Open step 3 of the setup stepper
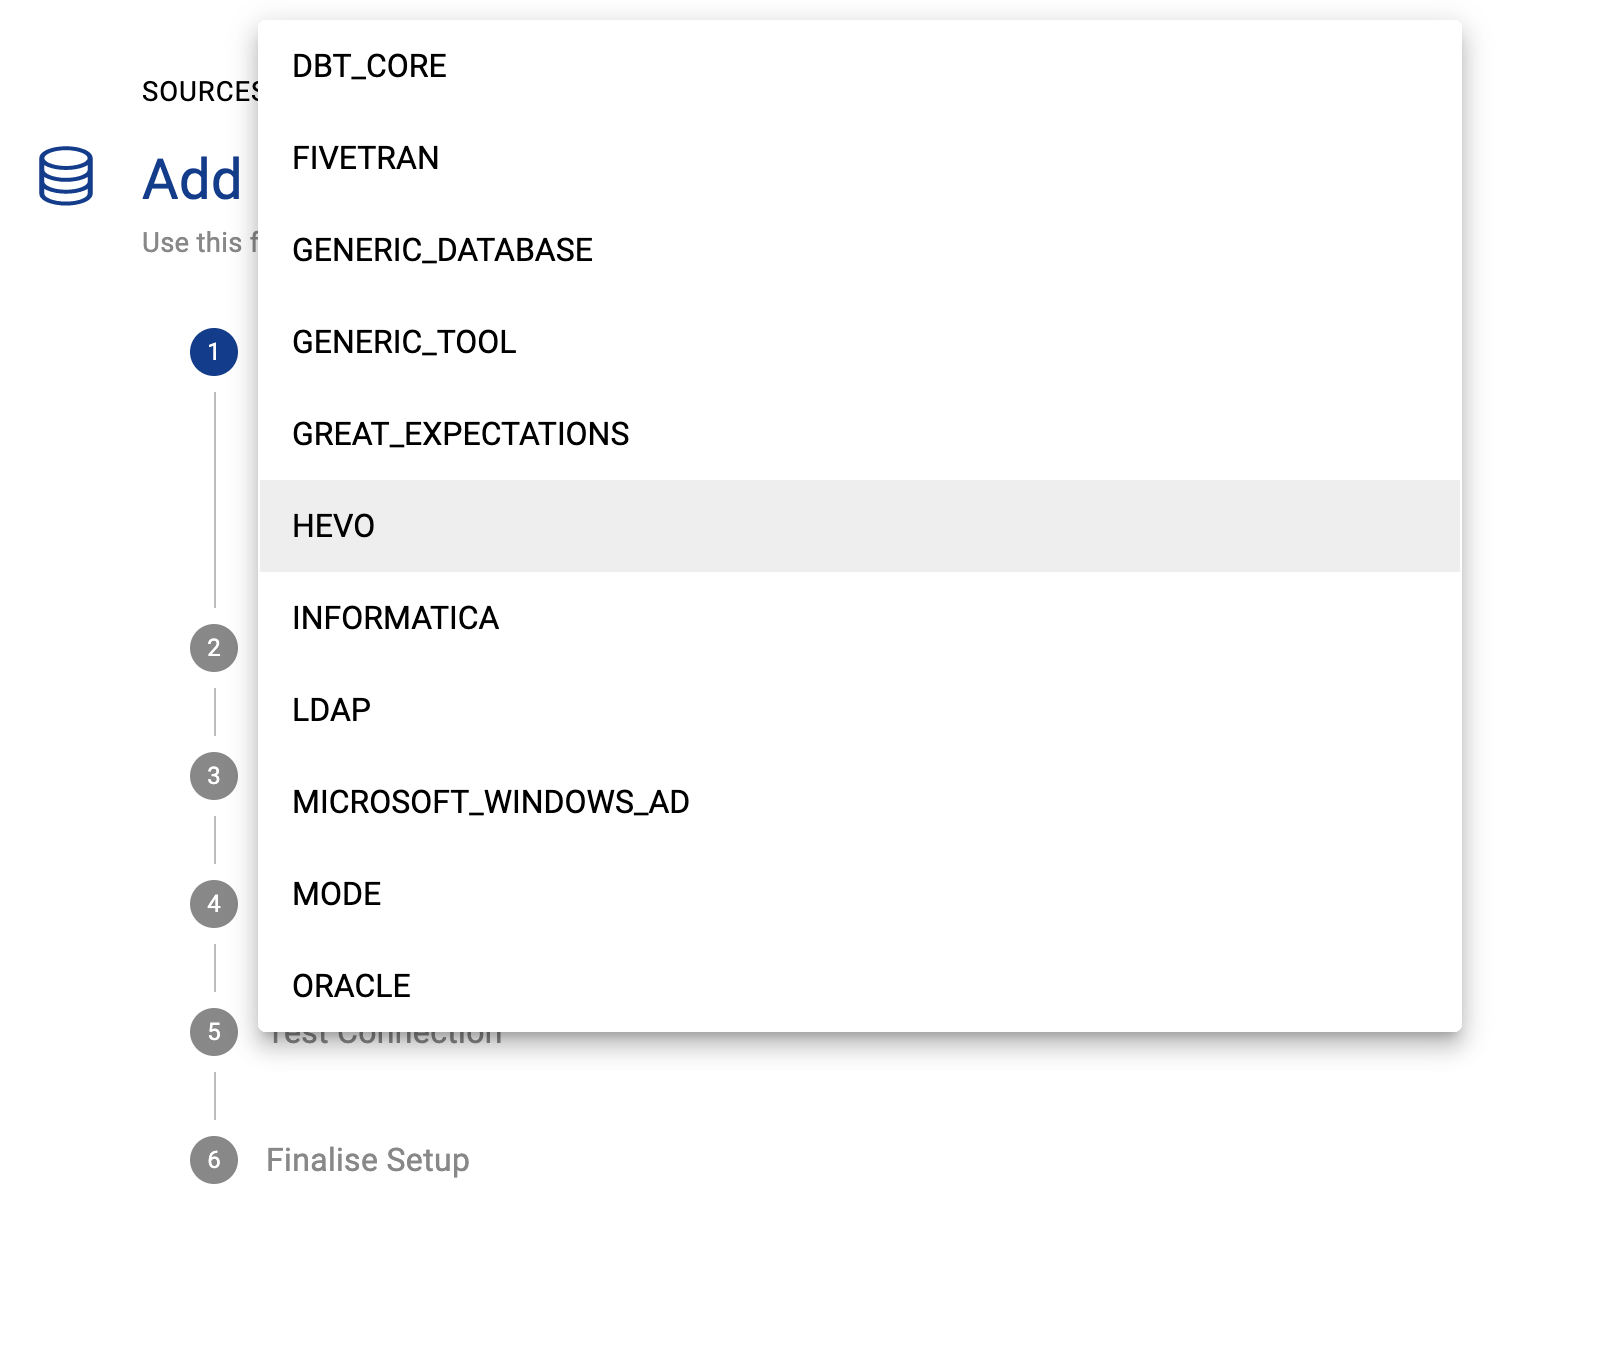The width and height of the screenshot is (1618, 1358). [x=214, y=776]
